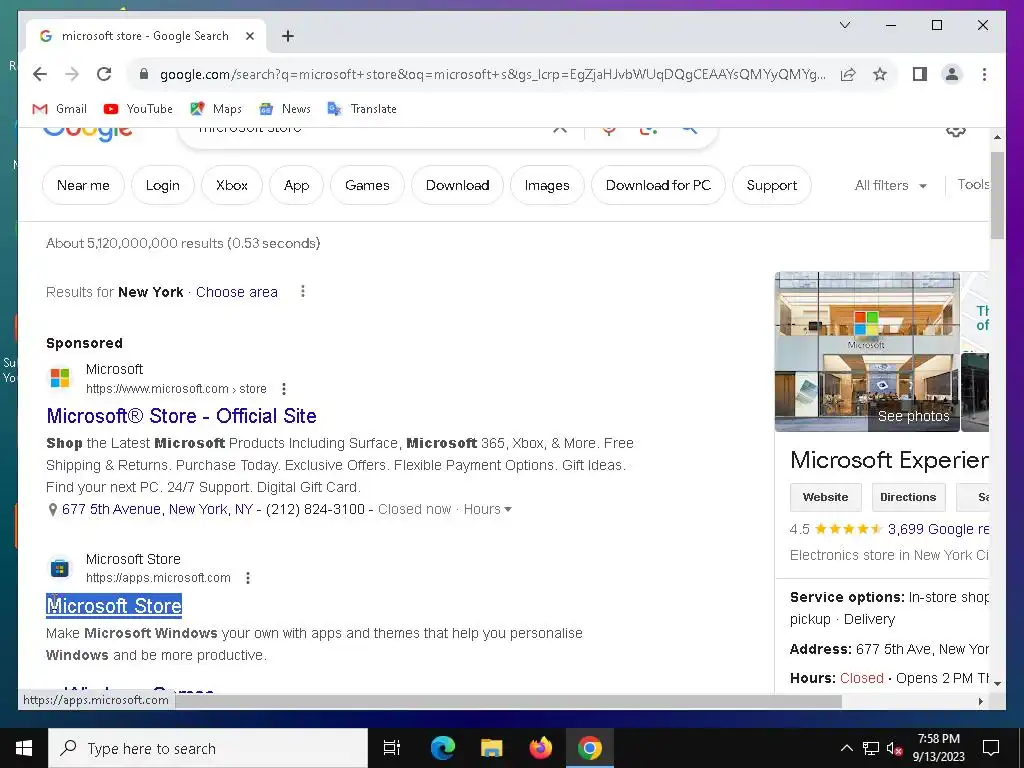Select the Images filter chip
1024x768 pixels.
pos(547,185)
